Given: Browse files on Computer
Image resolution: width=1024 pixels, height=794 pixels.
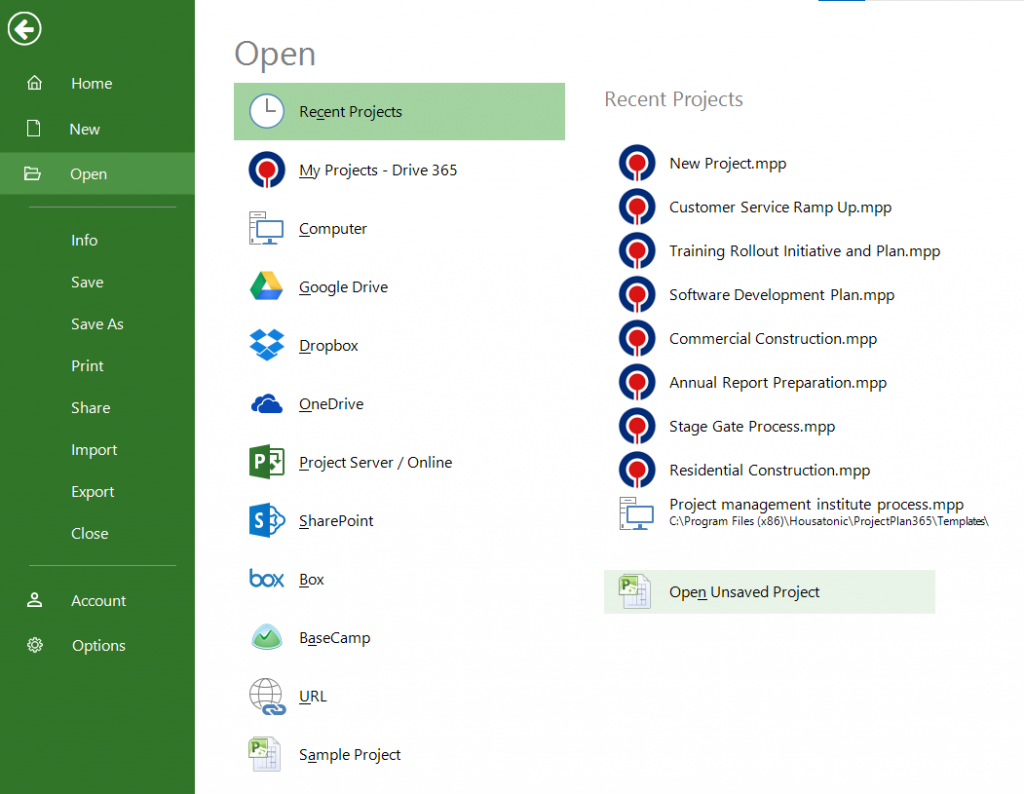Looking at the screenshot, I should click(x=333, y=228).
